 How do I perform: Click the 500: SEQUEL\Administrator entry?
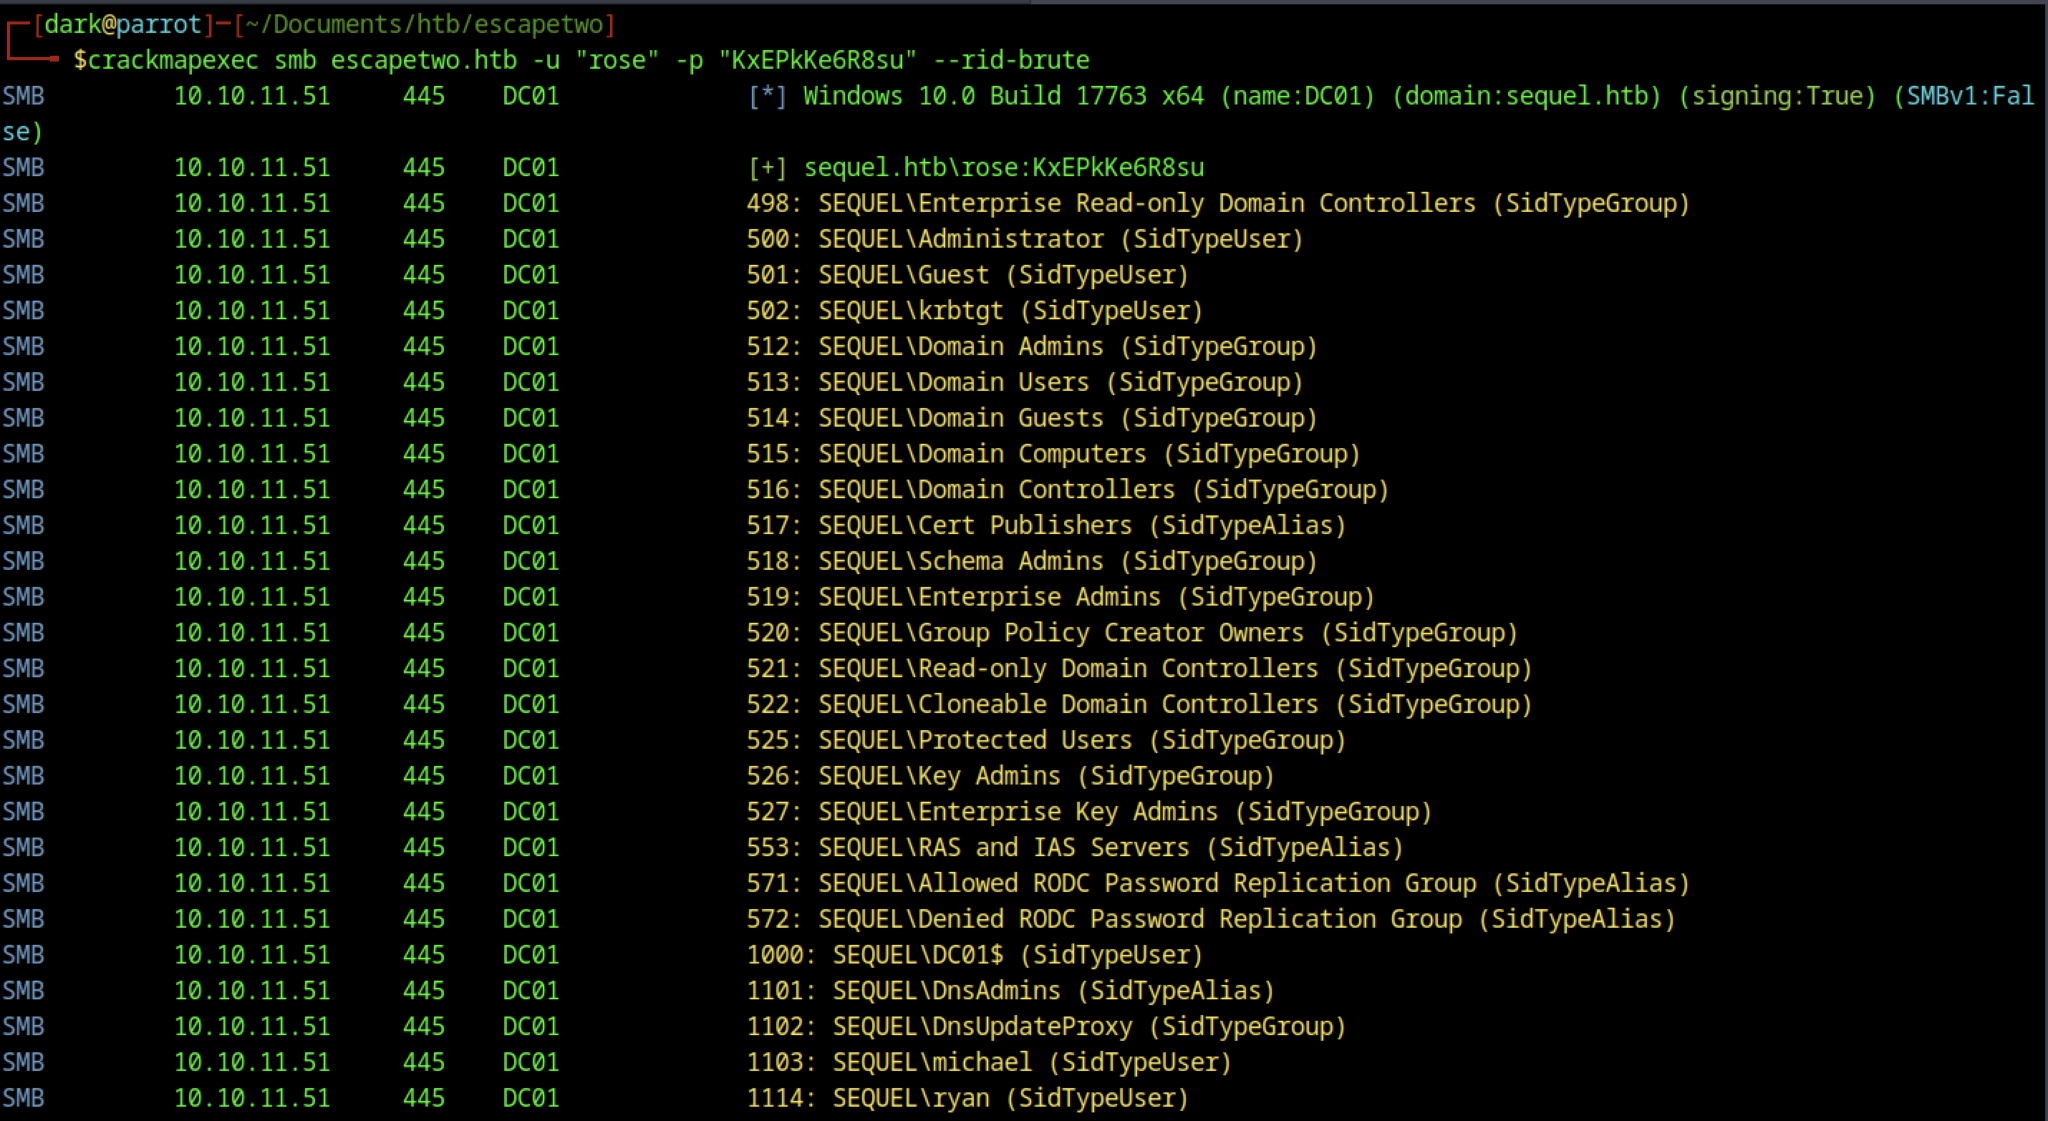pyautogui.click(x=1025, y=239)
